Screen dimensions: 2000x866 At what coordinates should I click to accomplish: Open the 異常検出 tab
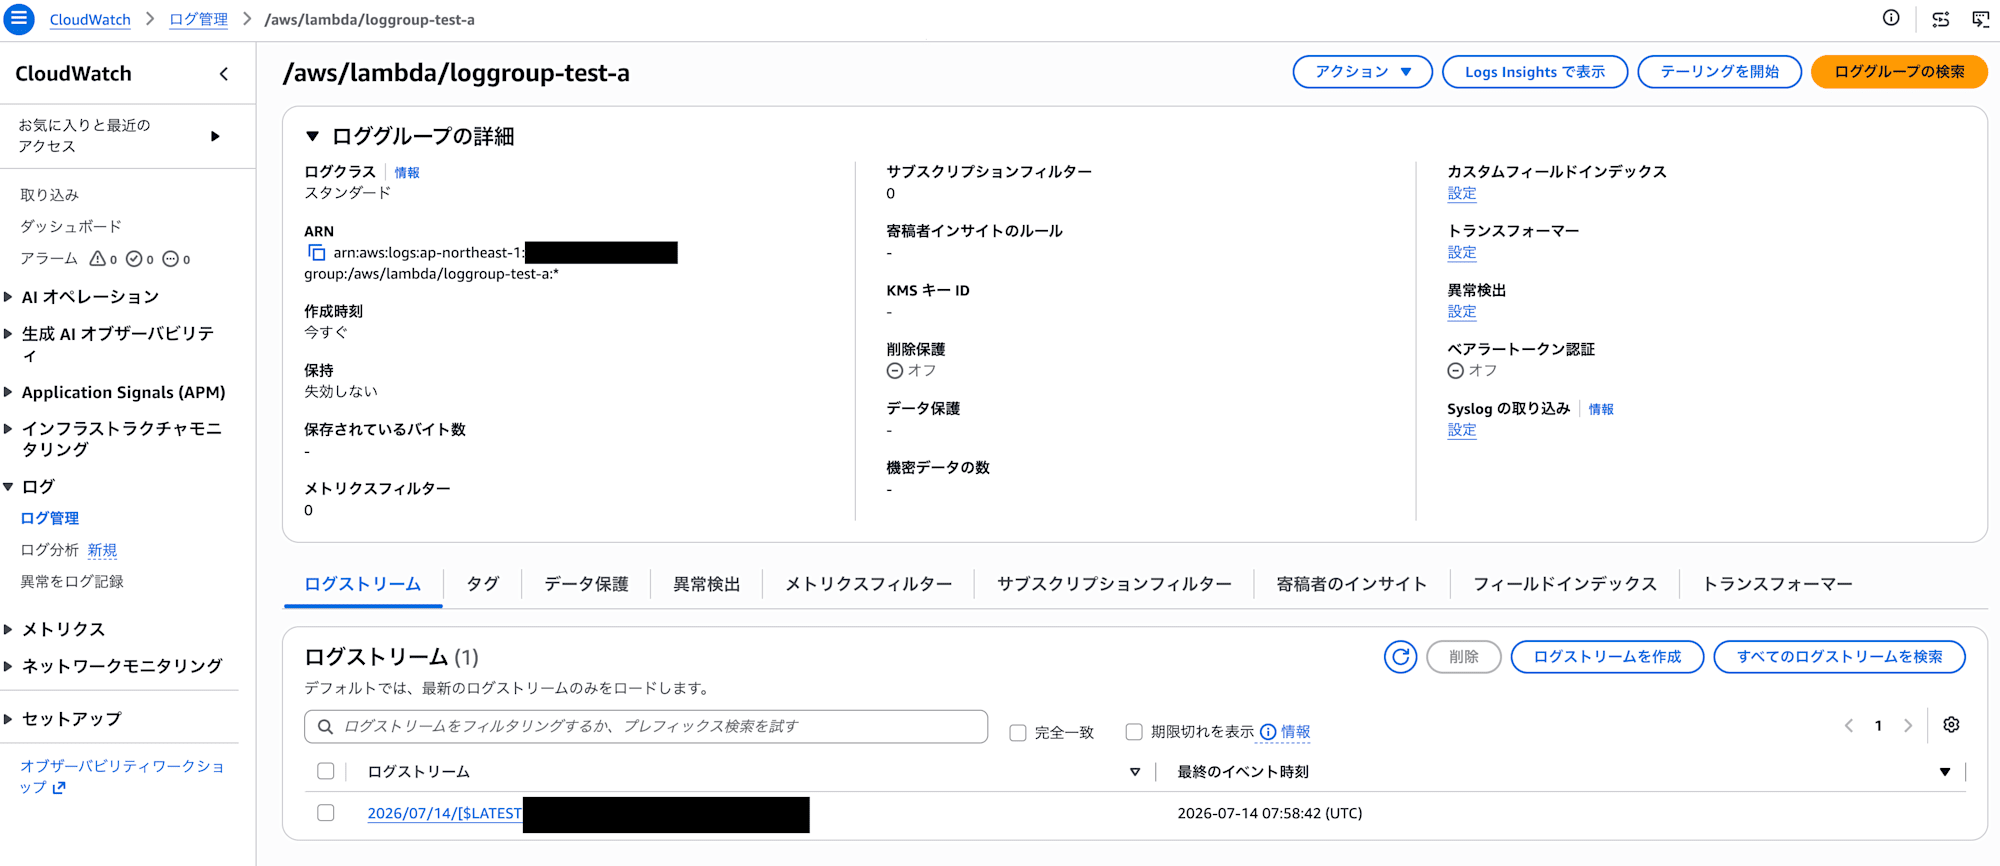pyautogui.click(x=707, y=584)
